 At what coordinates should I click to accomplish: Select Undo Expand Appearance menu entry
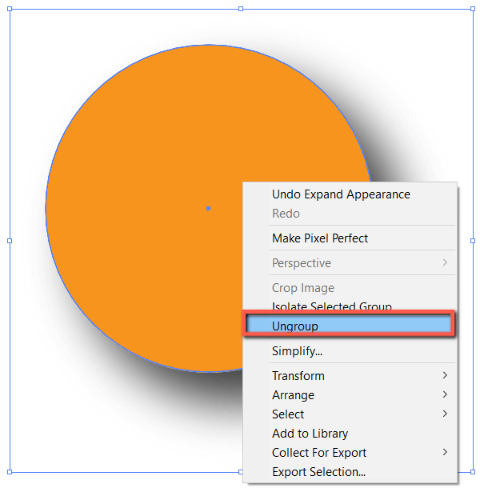click(341, 194)
